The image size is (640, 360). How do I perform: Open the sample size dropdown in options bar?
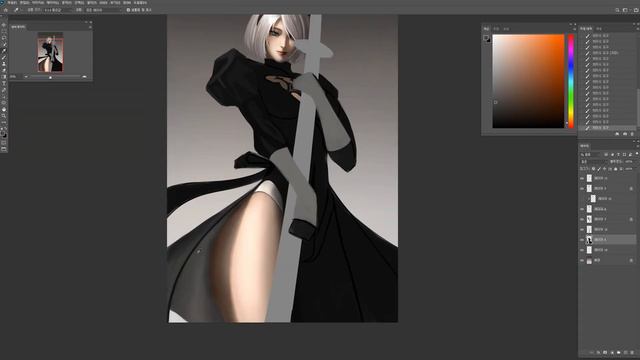click(x=58, y=10)
